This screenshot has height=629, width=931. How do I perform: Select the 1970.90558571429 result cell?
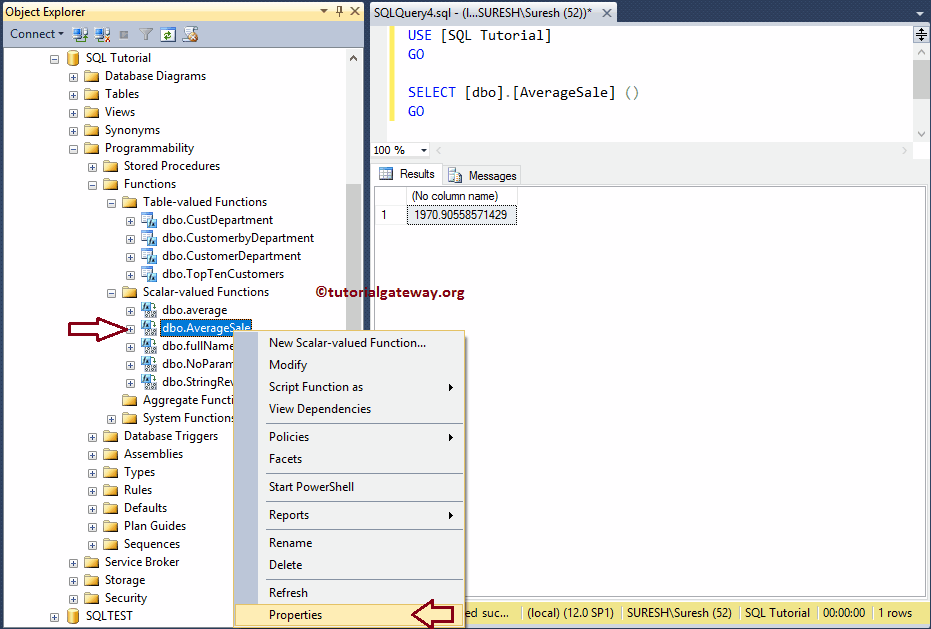coord(461,215)
